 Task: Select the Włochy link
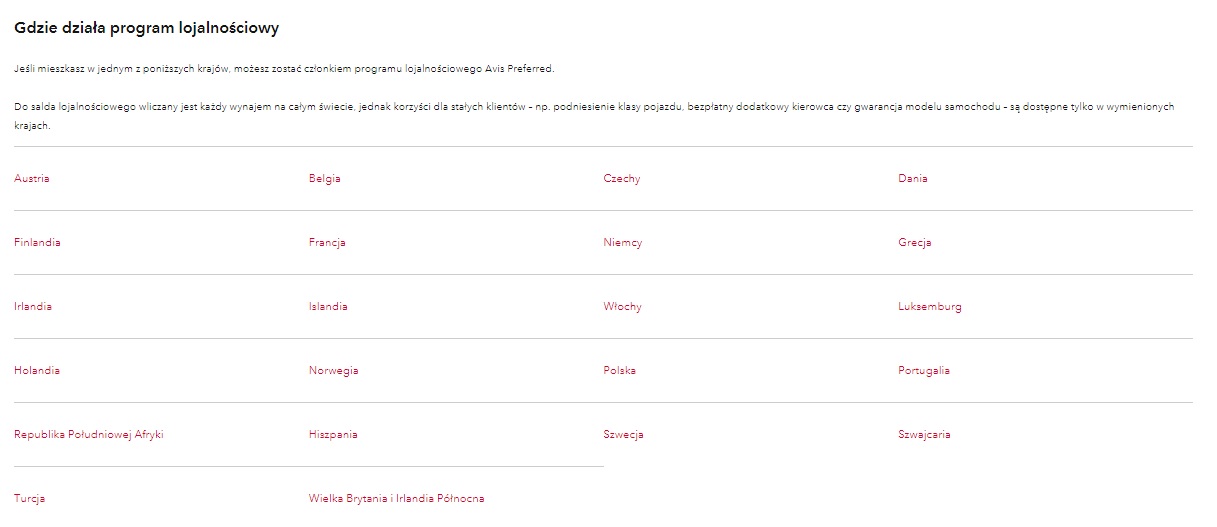click(x=623, y=307)
